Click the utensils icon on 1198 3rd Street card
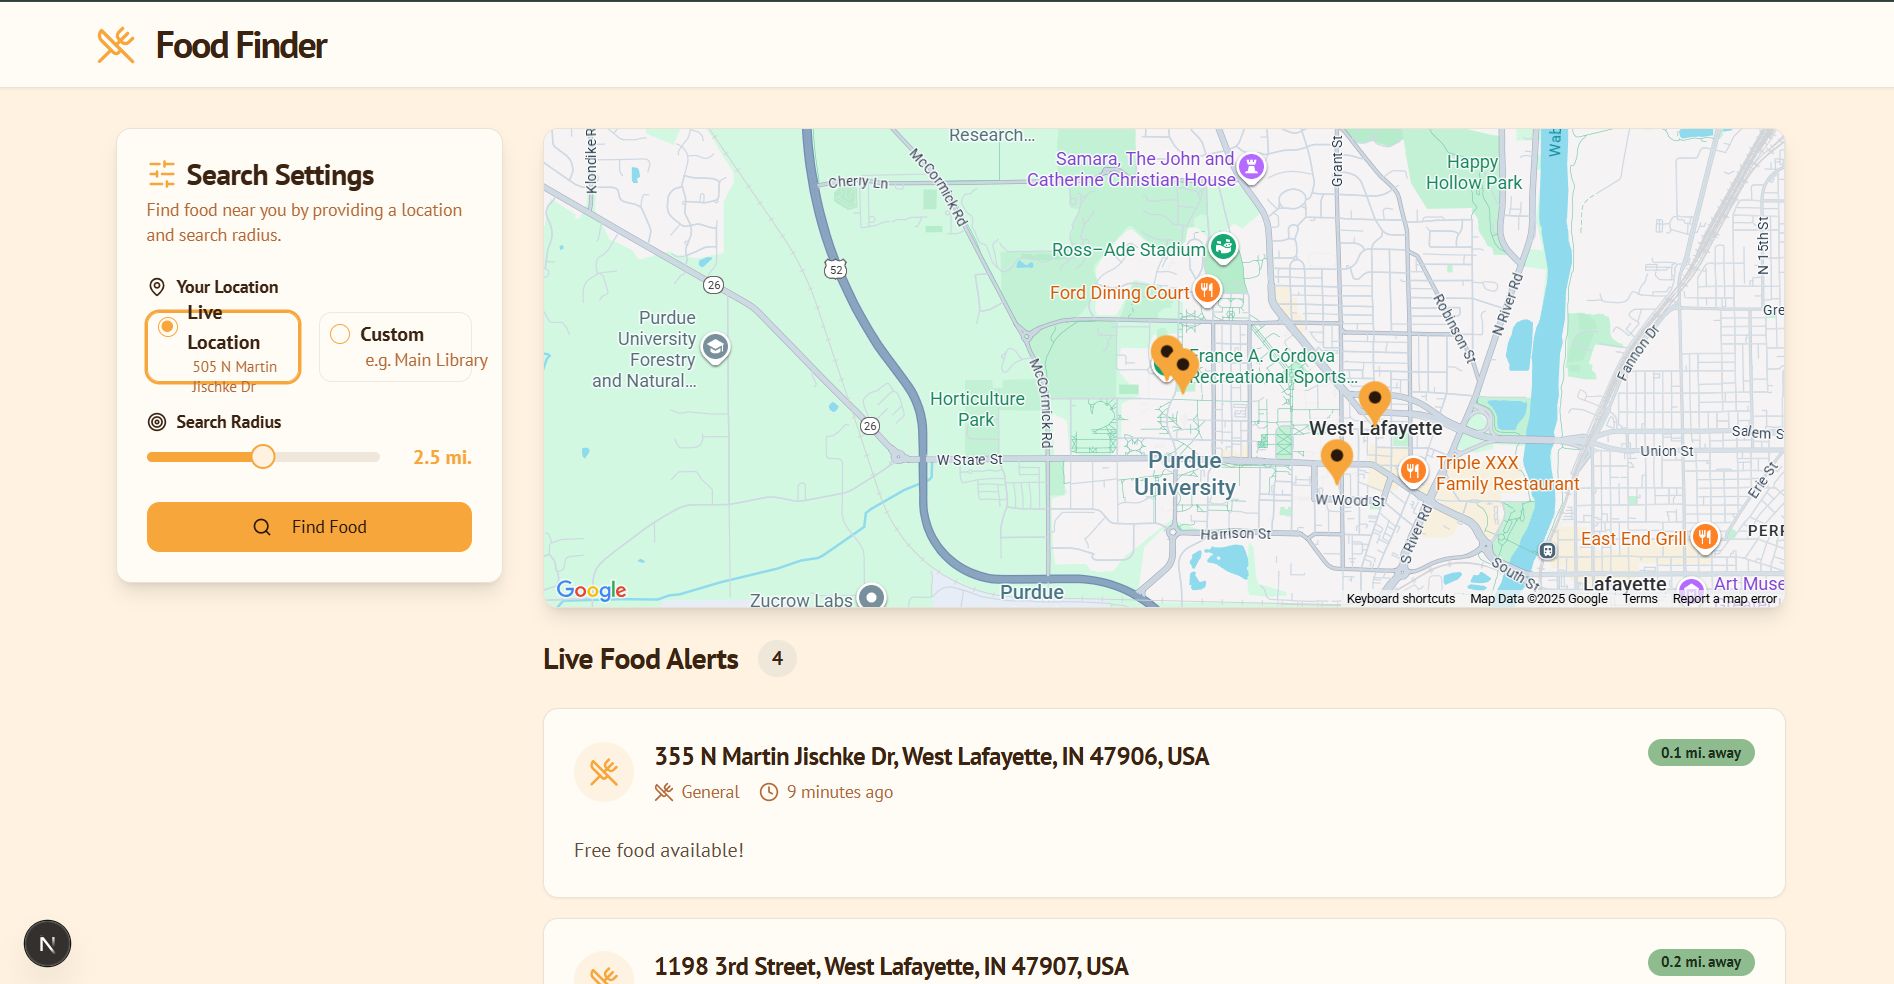Image resolution: width=1894 pixels, height=984 pixels. tap(604, 968)
